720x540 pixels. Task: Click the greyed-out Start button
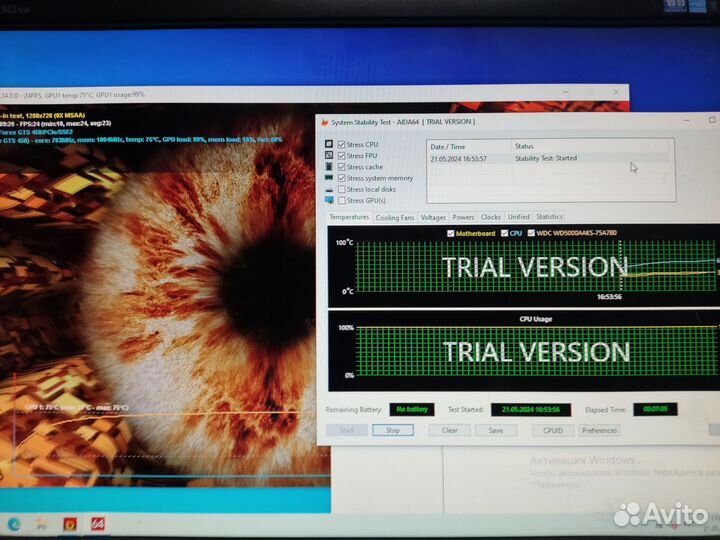pyautogui.click(x=347, y=430)
